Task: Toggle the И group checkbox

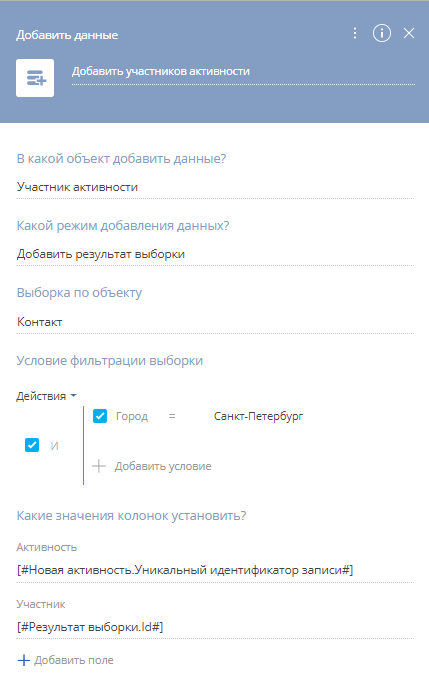Action: tap(32, 445)
